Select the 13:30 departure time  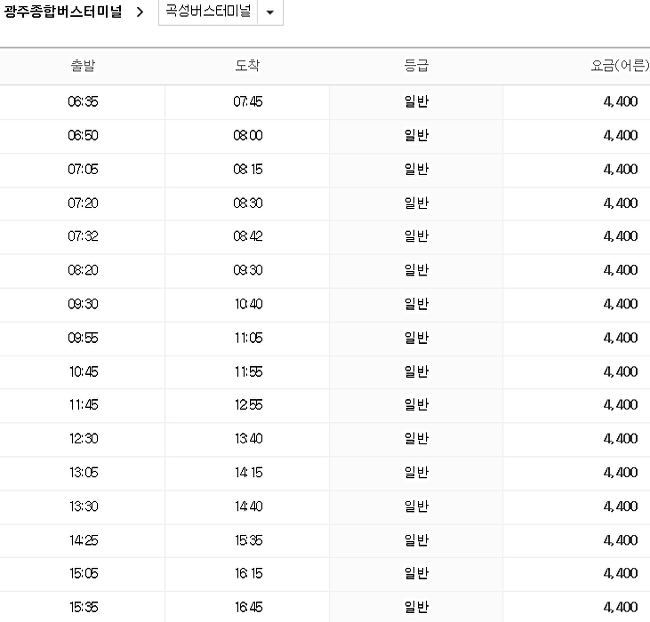[84, 507]
